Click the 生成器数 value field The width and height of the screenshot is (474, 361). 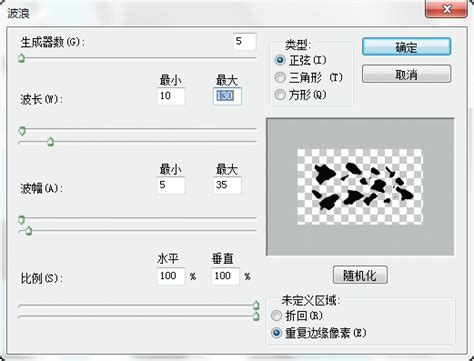point(245,42)
